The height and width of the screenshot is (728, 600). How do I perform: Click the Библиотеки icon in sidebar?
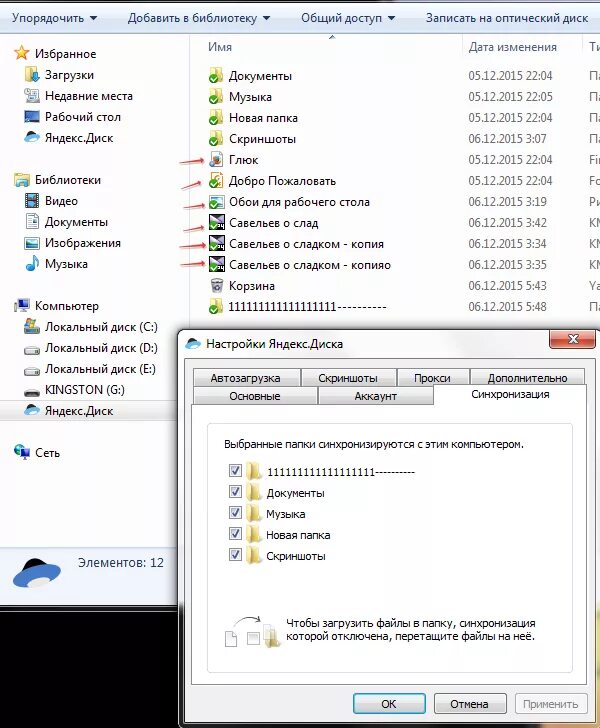[x=22, y=180]
